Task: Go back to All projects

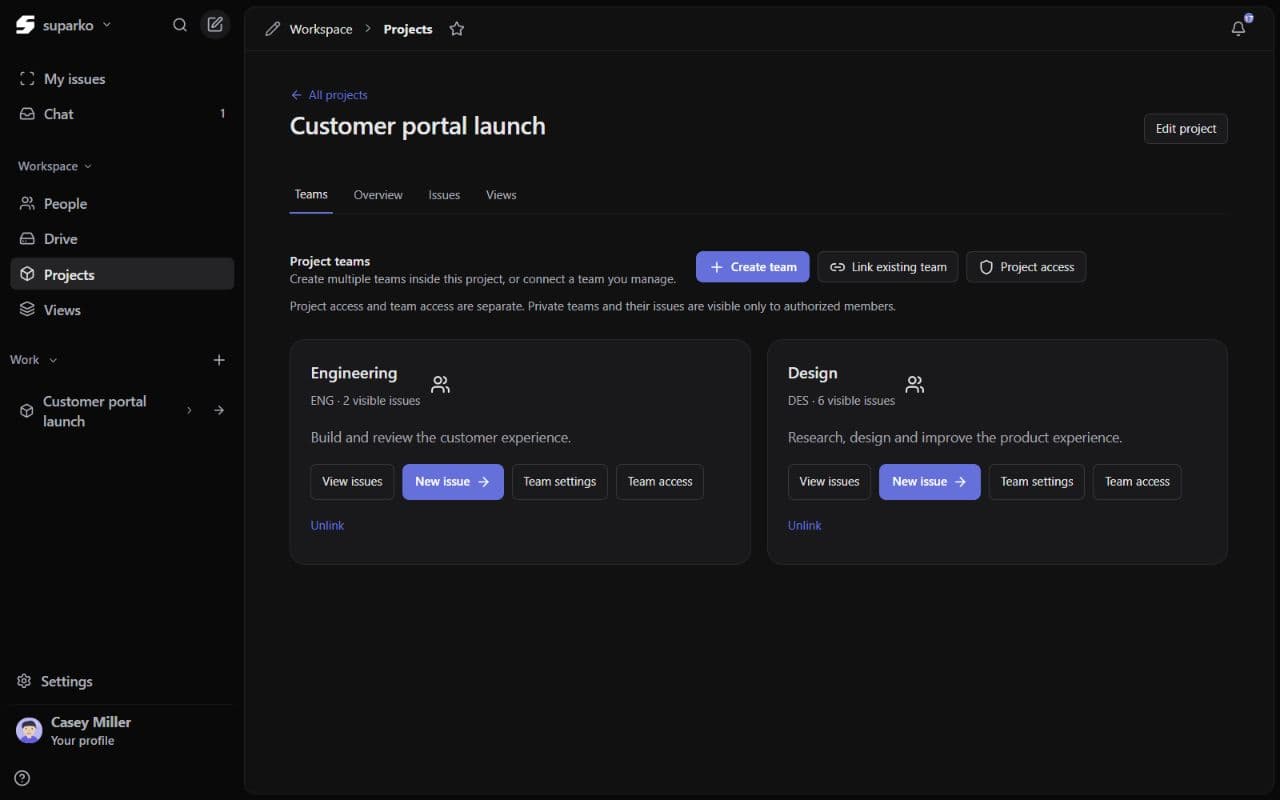Action: [329, 95]
